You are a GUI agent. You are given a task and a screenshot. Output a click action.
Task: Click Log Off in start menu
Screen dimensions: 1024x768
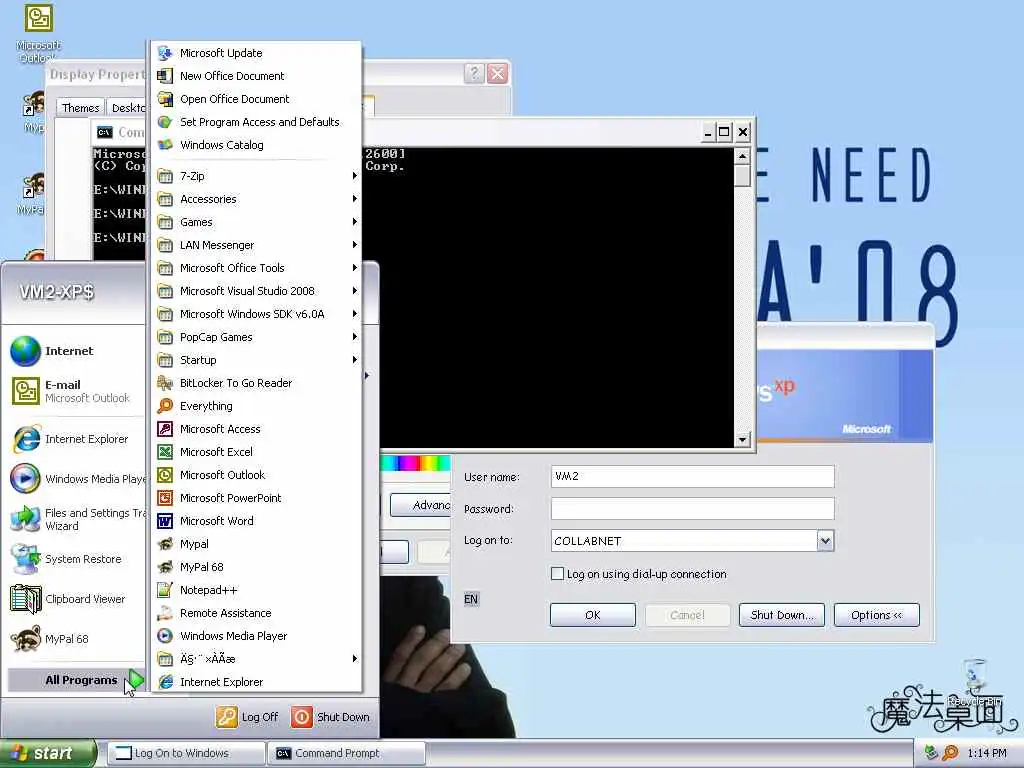tap(248, 717)
